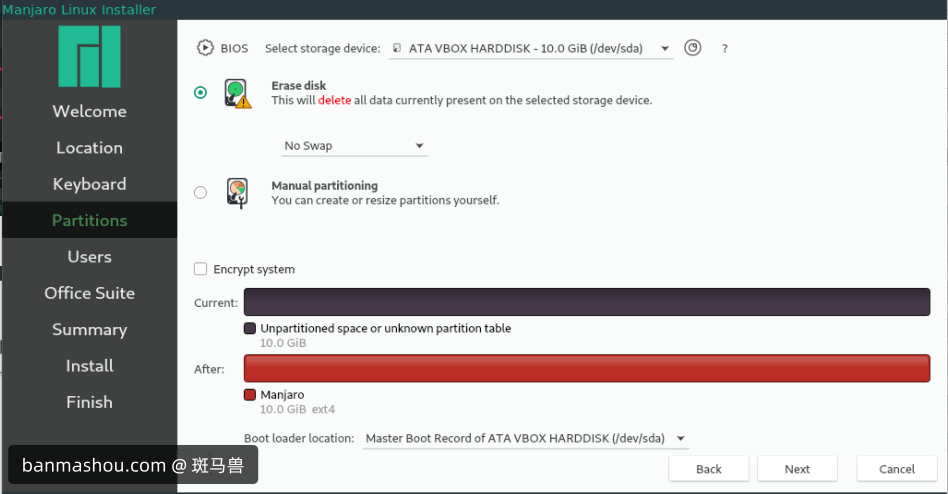Click the BIOS boot environment icon

click(x=205, y=48)
